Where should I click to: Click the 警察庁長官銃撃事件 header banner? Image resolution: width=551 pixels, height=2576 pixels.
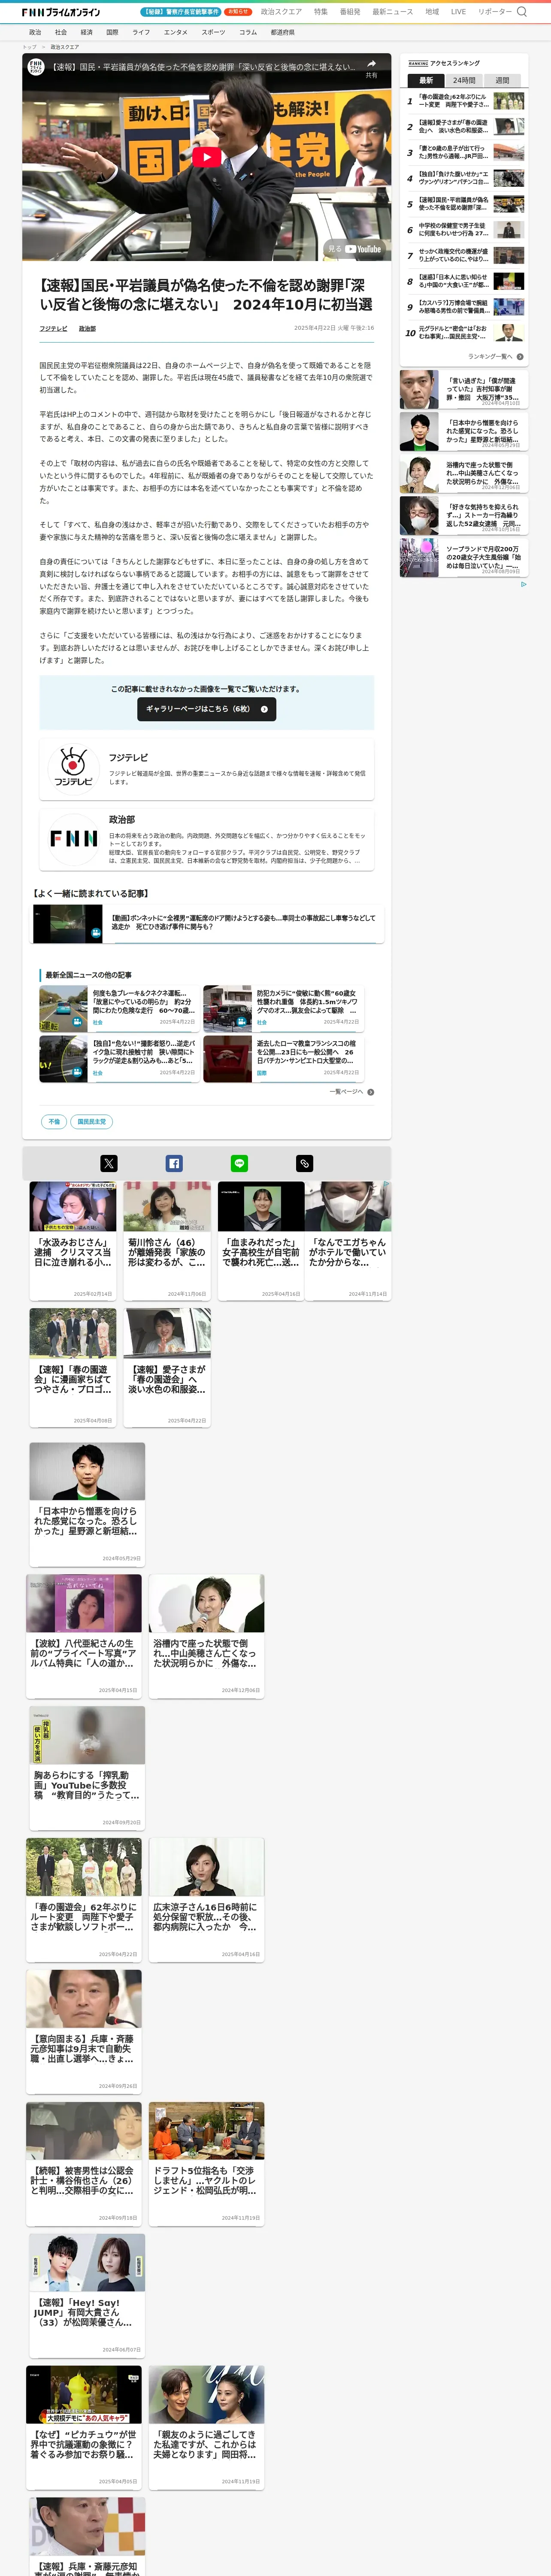click(x=181, y=12)
